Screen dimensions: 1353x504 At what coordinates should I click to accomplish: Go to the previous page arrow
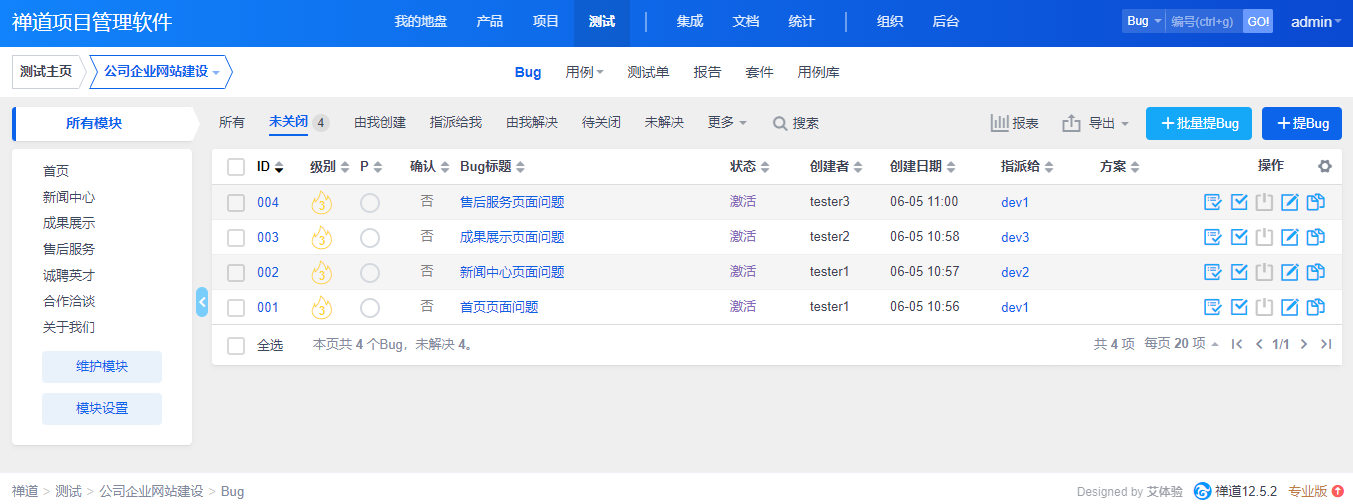pos(1259,344)
